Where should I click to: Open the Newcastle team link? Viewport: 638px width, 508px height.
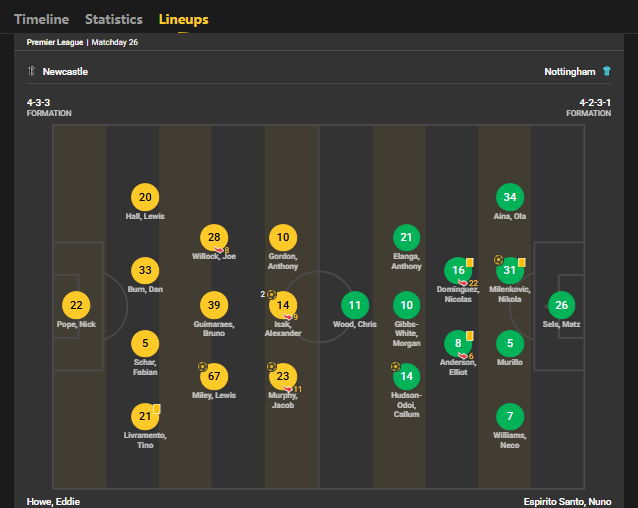(x=65, y=72)
